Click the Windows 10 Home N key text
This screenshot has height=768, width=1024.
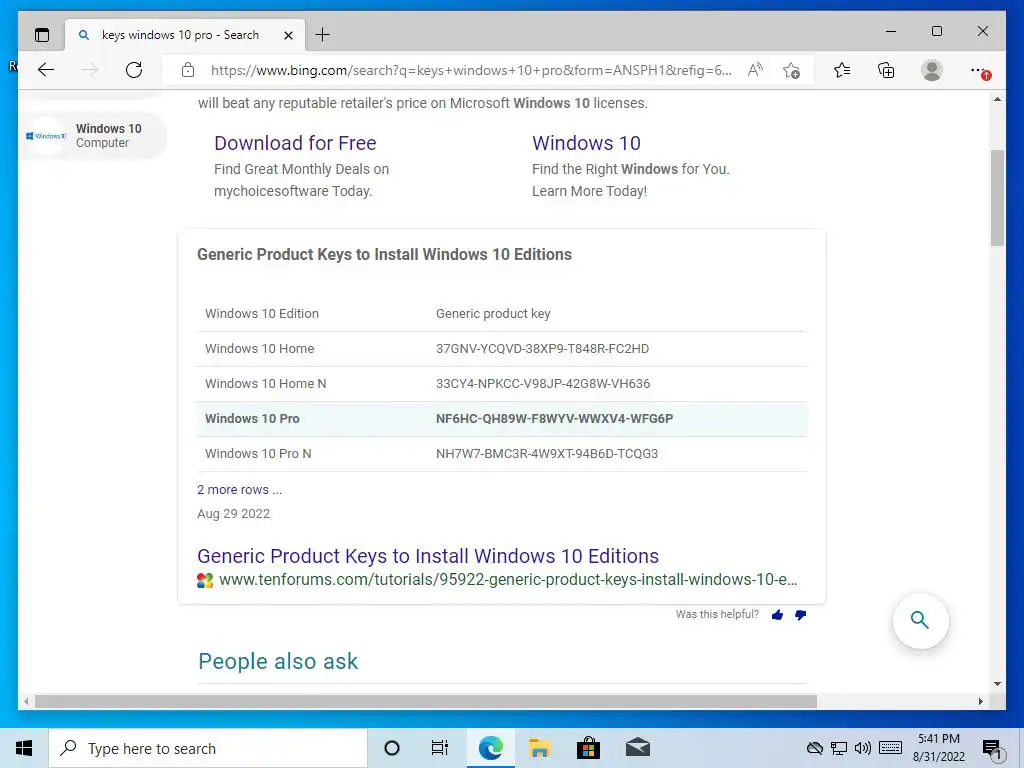(x=543, y=384)
